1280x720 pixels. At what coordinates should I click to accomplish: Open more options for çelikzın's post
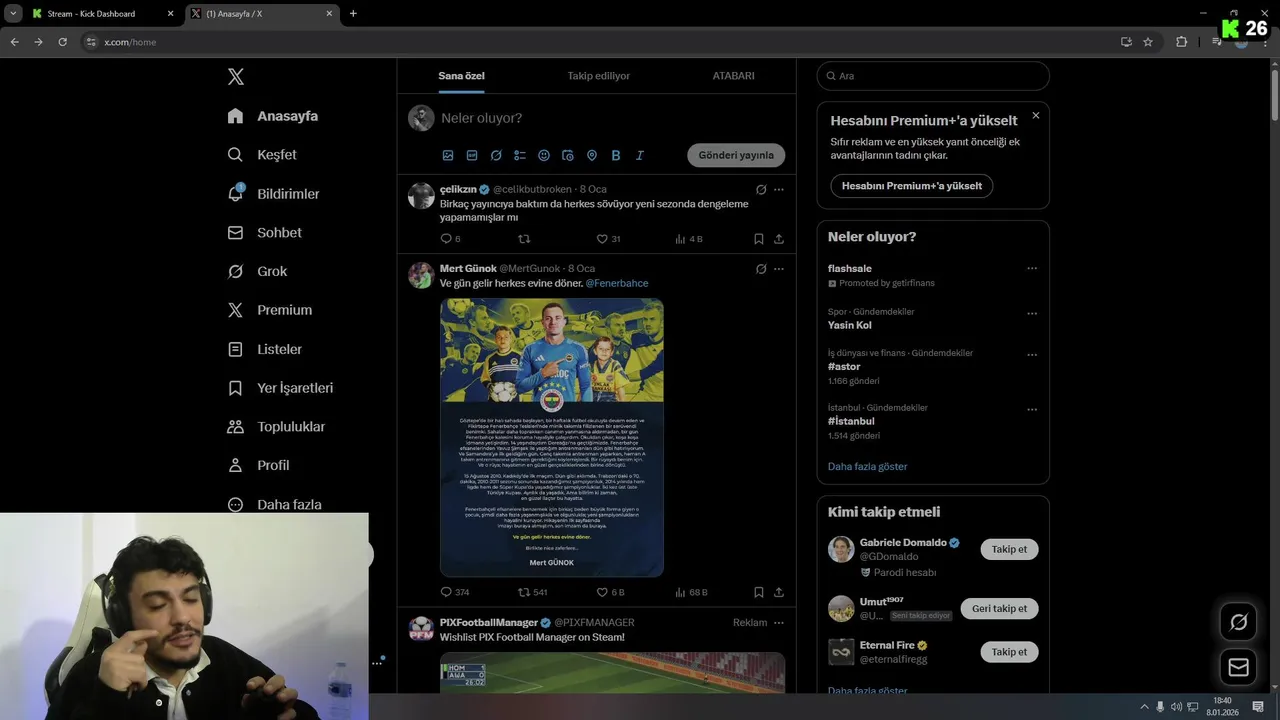[779, 189]
